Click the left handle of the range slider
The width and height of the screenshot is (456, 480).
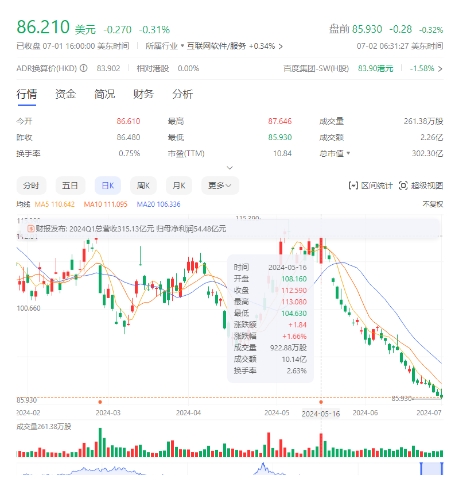click(421, 468)
